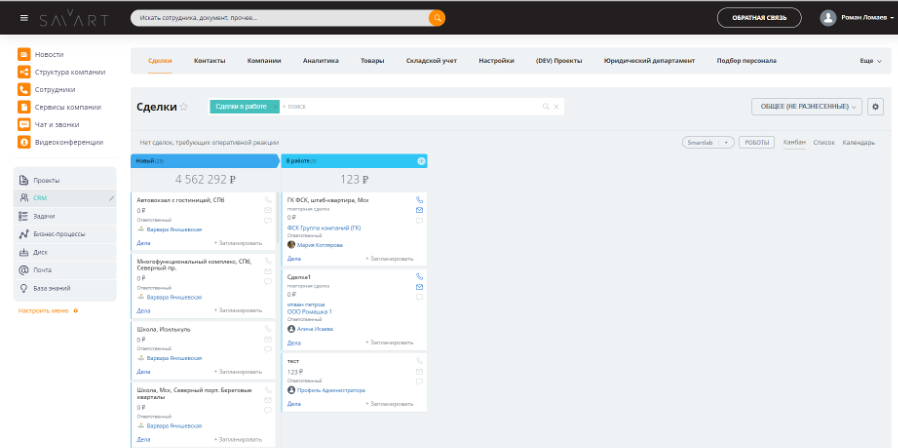Open the Еще dropdown in the top menu
The height and width of the screenshot is (448, 898).
coord(870,61)
